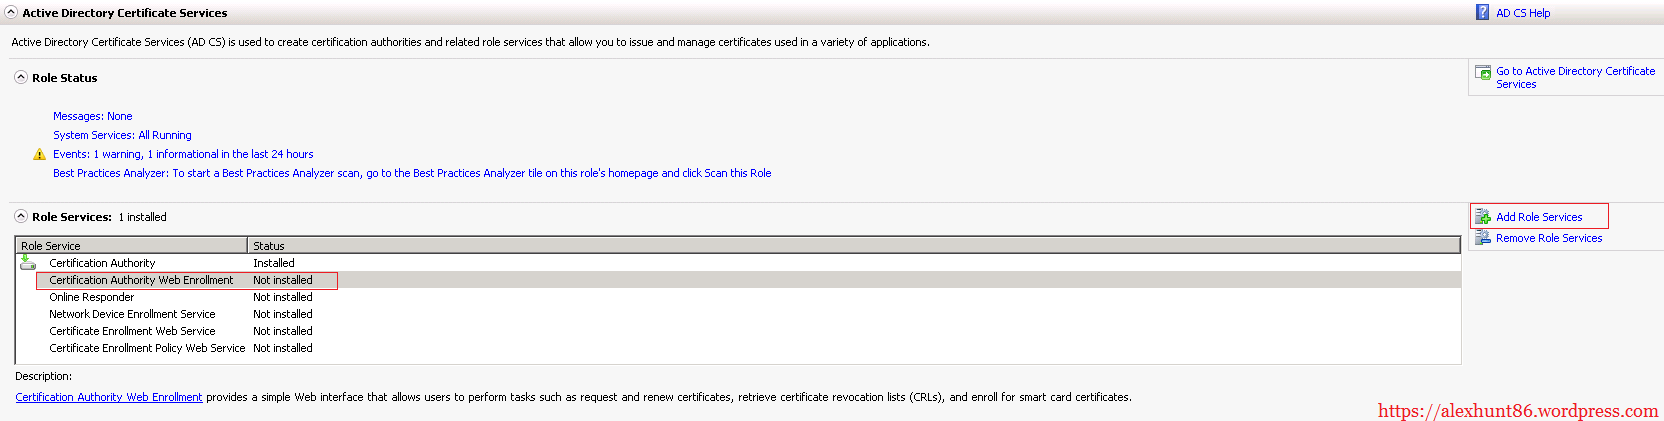The width and height of the screenshot is (1664, 421).
Task: Select the Online Responder row
Action: pos(92,297)
